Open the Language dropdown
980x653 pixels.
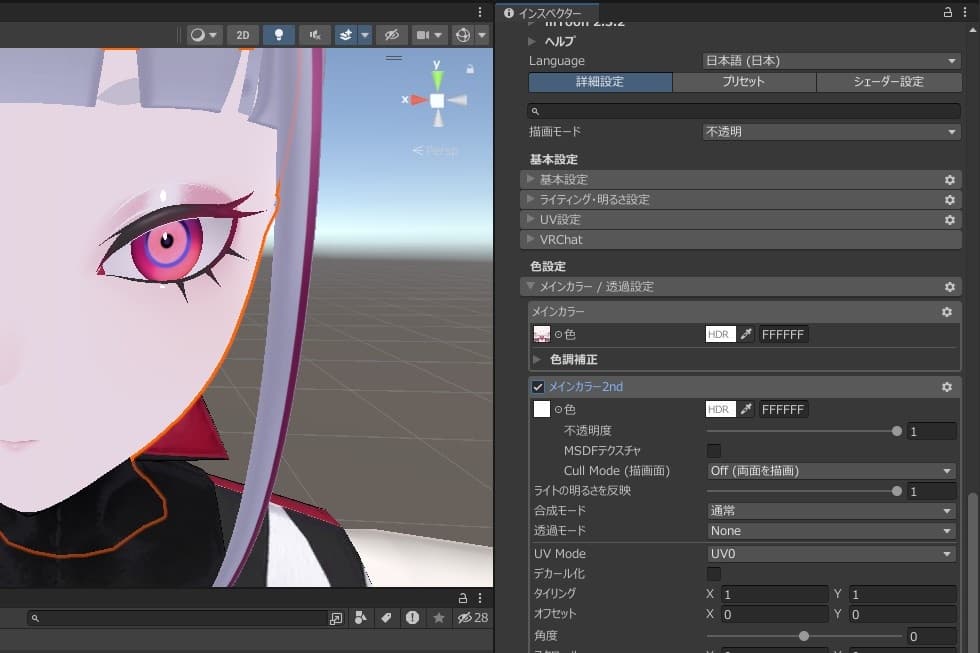[x=831, y=61]
